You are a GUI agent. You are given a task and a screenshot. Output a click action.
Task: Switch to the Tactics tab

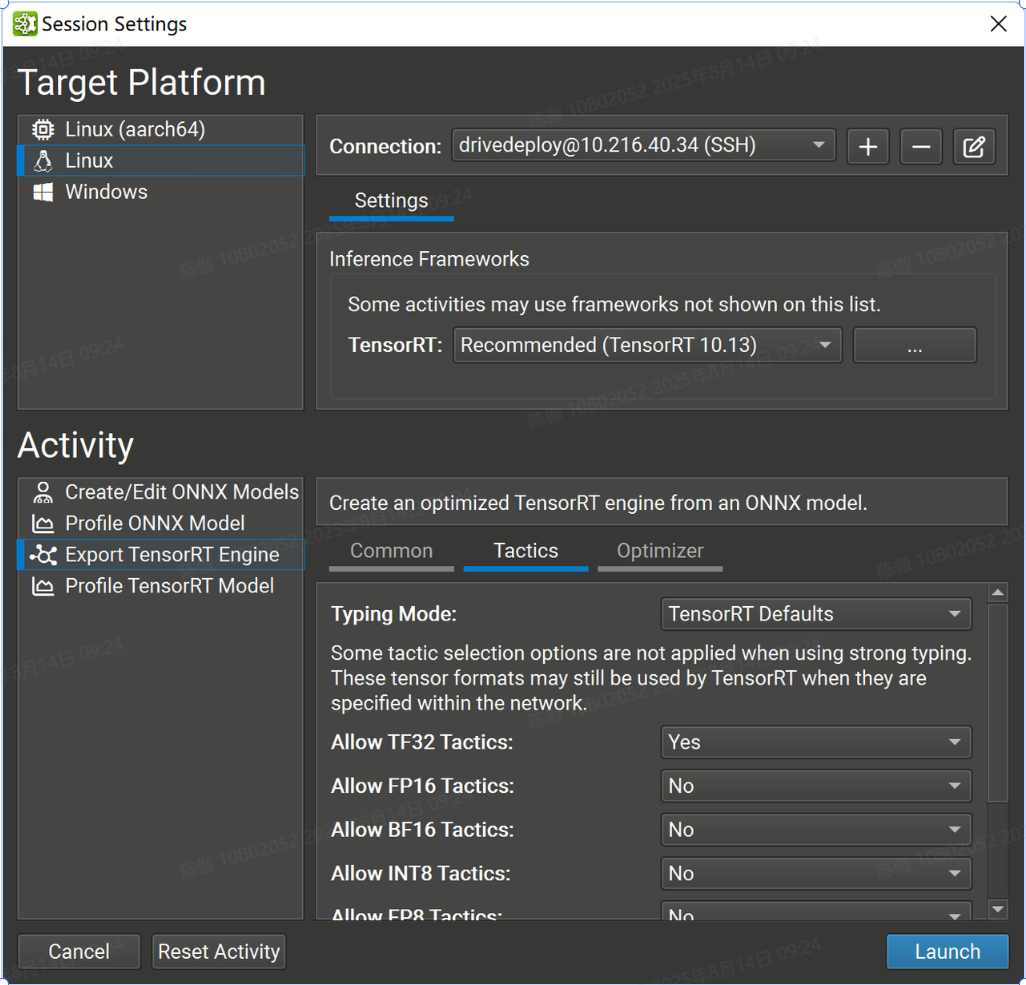tap(525, 552)
